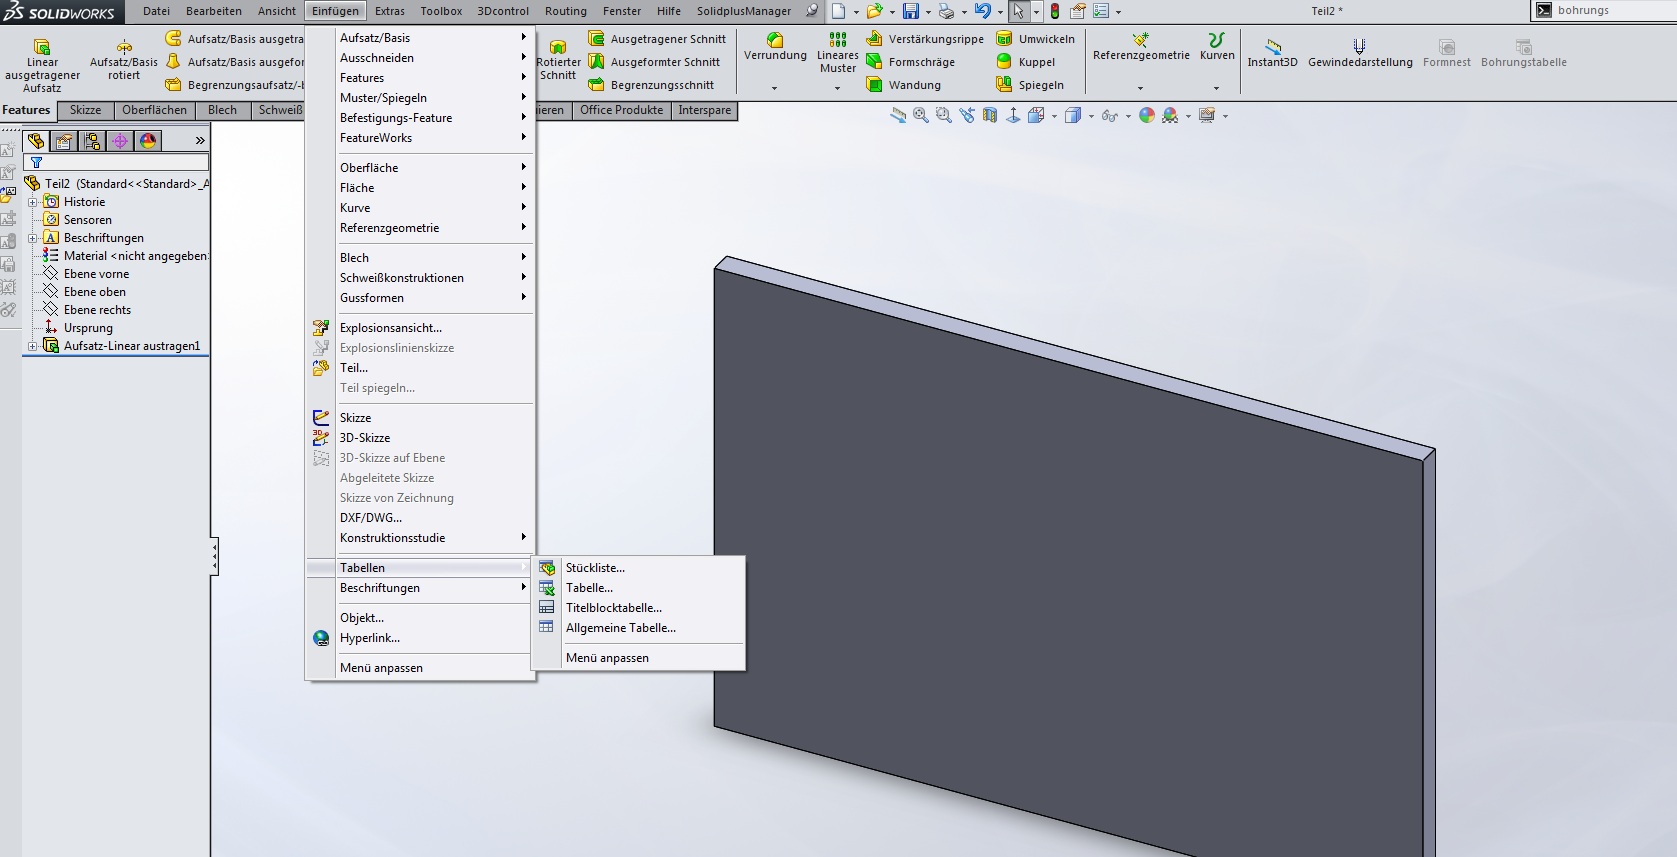The image size is (1677, 857).
Task: Click the Umwickeln wrap tool
Action: (x=1036, y=39)
